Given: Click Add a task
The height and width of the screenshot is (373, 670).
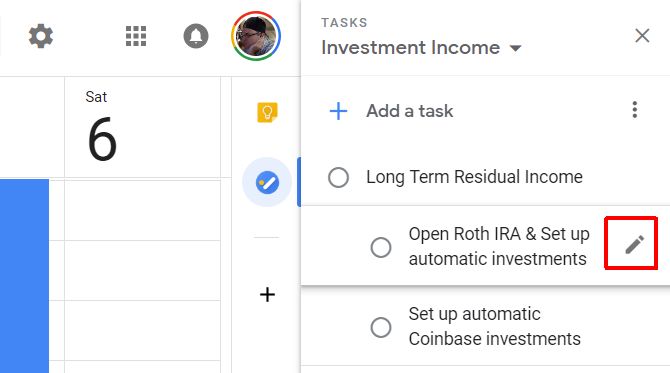Looking at the screenshot, I should click(x=409, y=111).
